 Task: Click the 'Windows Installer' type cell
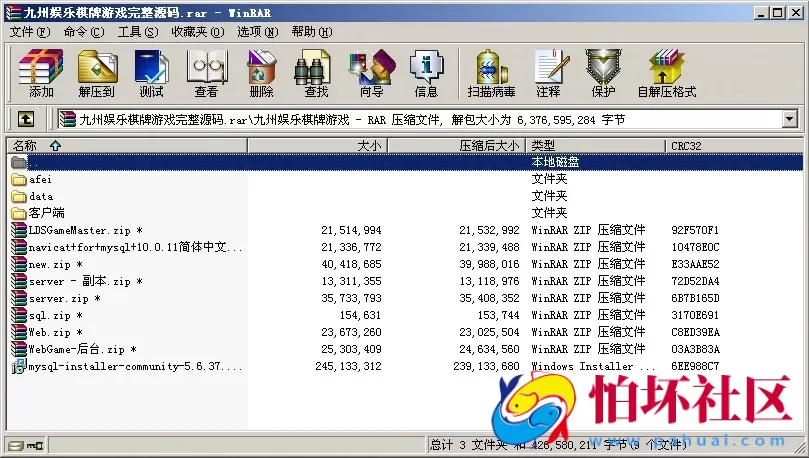(593, 366)
